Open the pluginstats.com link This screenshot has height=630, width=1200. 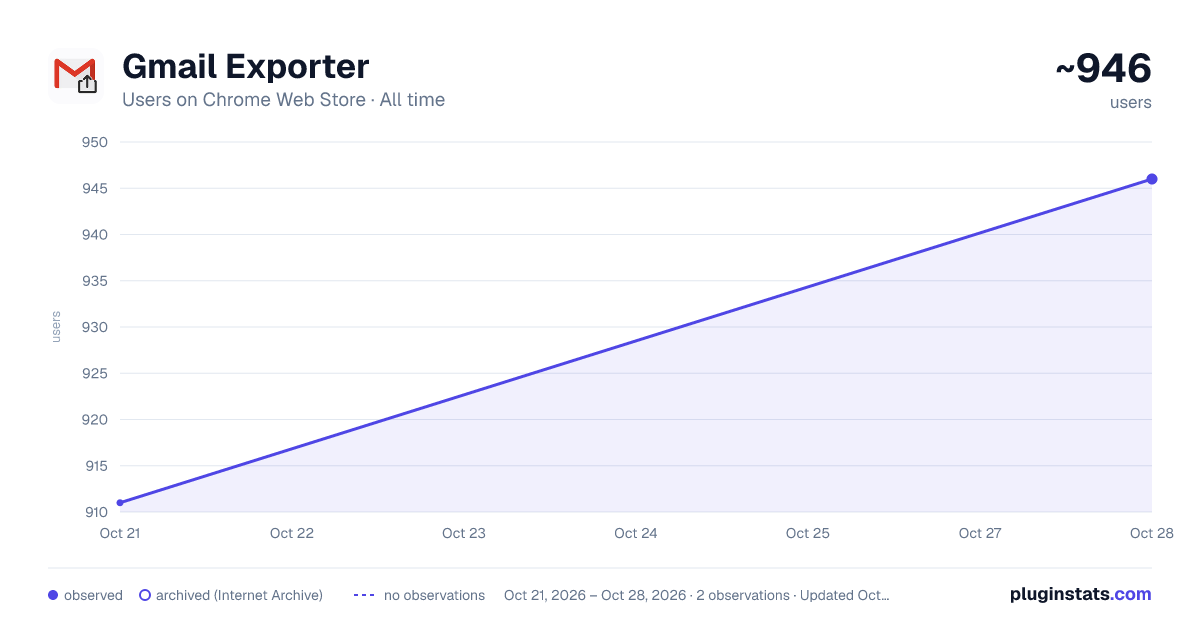pos(1080,594)
